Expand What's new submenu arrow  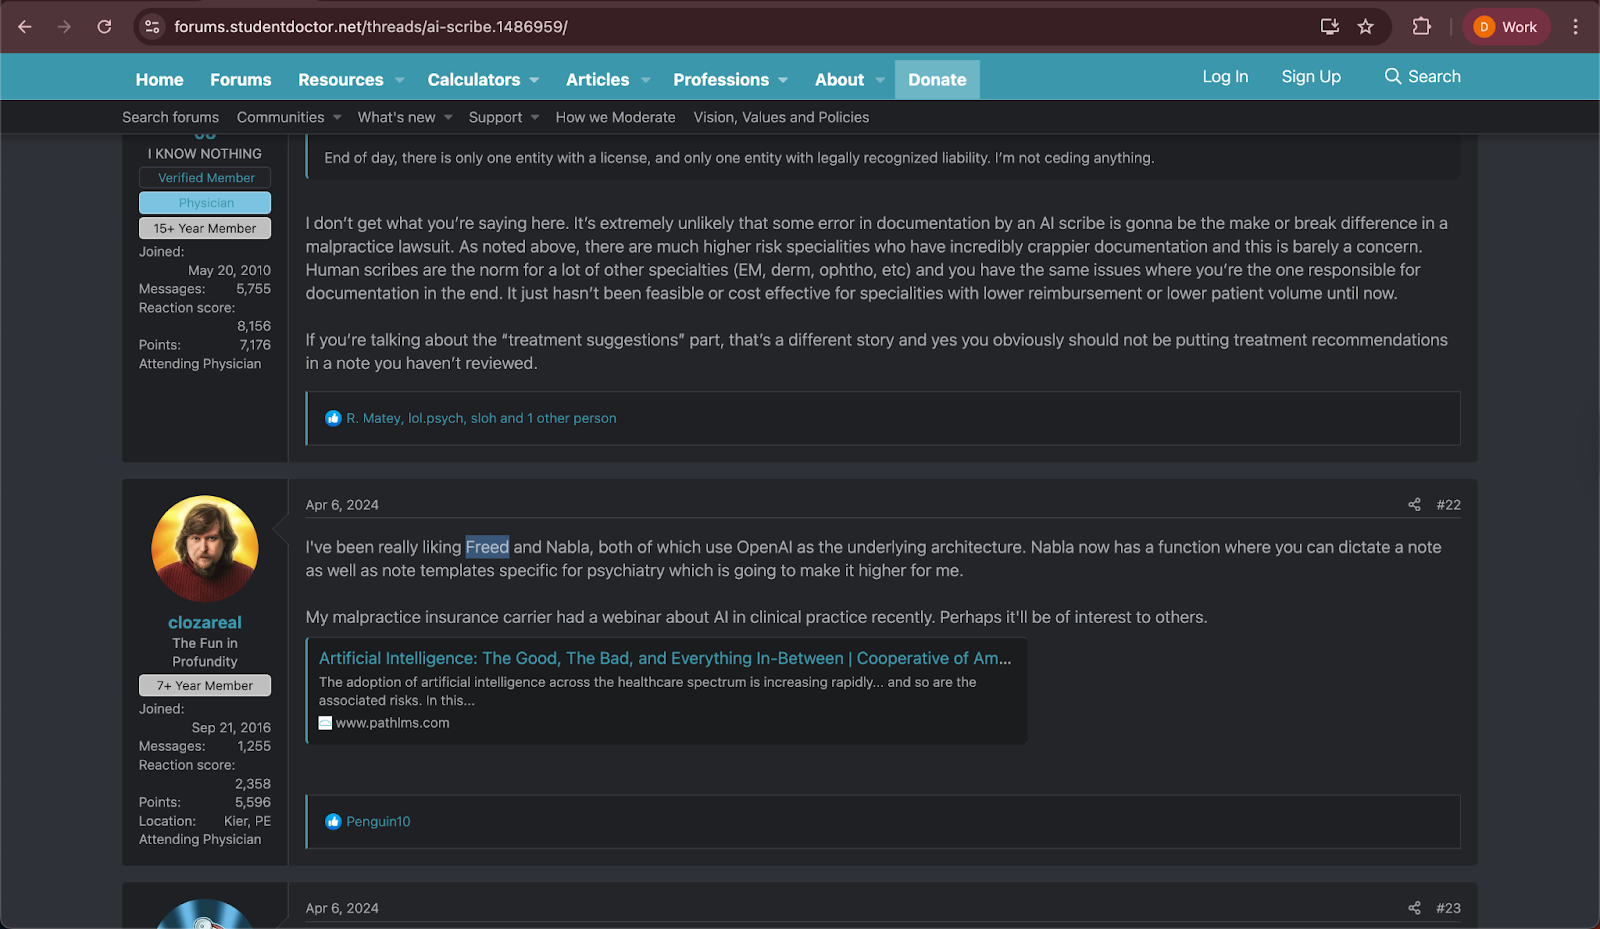448,118
